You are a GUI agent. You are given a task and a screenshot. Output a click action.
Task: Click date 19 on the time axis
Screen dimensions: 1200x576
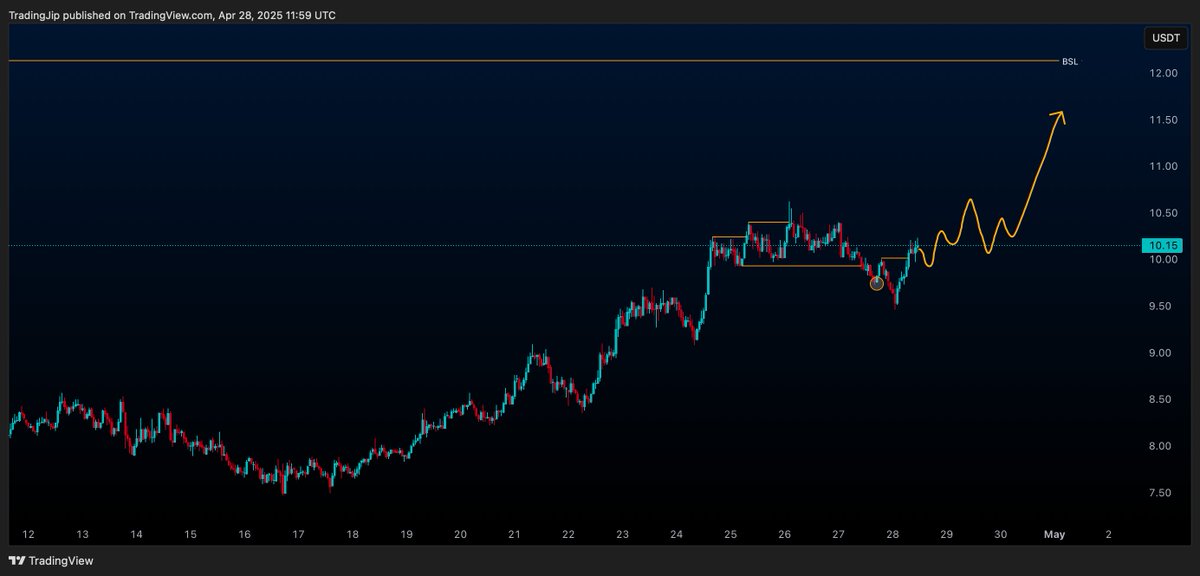406,535
